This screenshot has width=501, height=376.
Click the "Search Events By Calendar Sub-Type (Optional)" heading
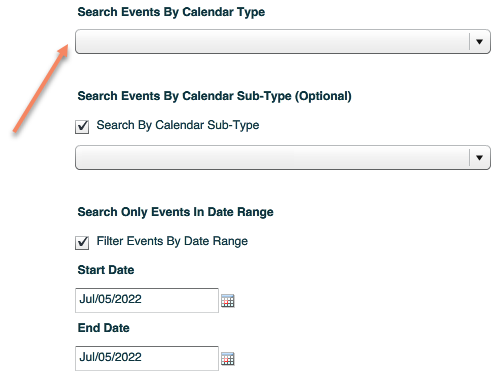[214, 96]
